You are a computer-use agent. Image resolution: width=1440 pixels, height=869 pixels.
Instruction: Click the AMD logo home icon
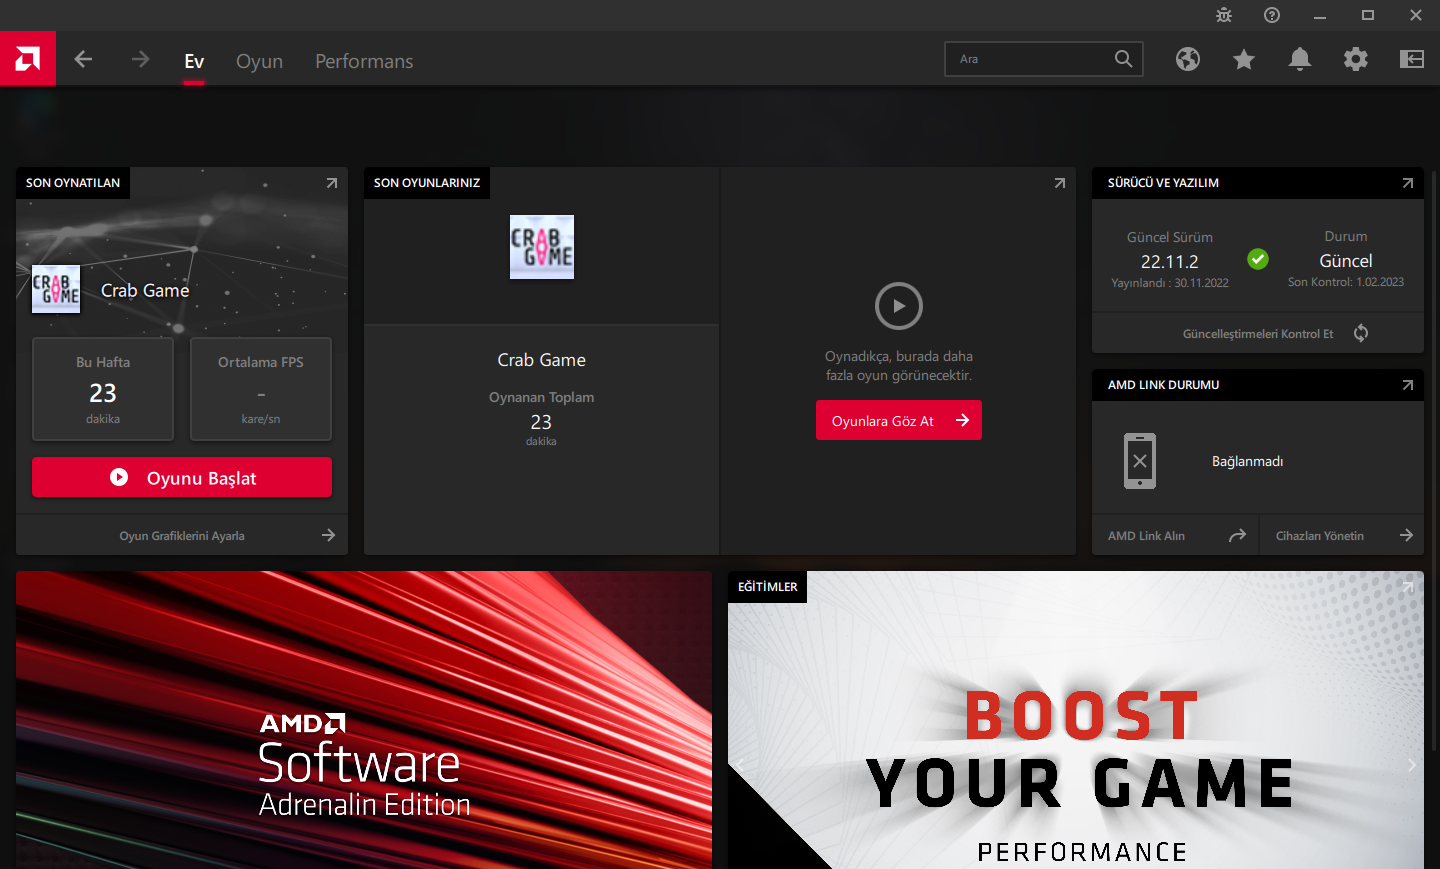pyautogui.click(x=28, y=59)
